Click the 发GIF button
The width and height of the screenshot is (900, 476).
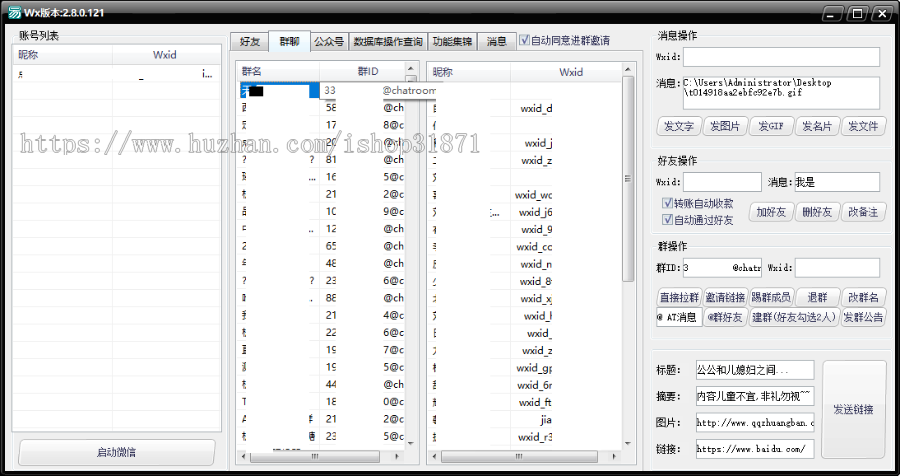coord(771,126)
